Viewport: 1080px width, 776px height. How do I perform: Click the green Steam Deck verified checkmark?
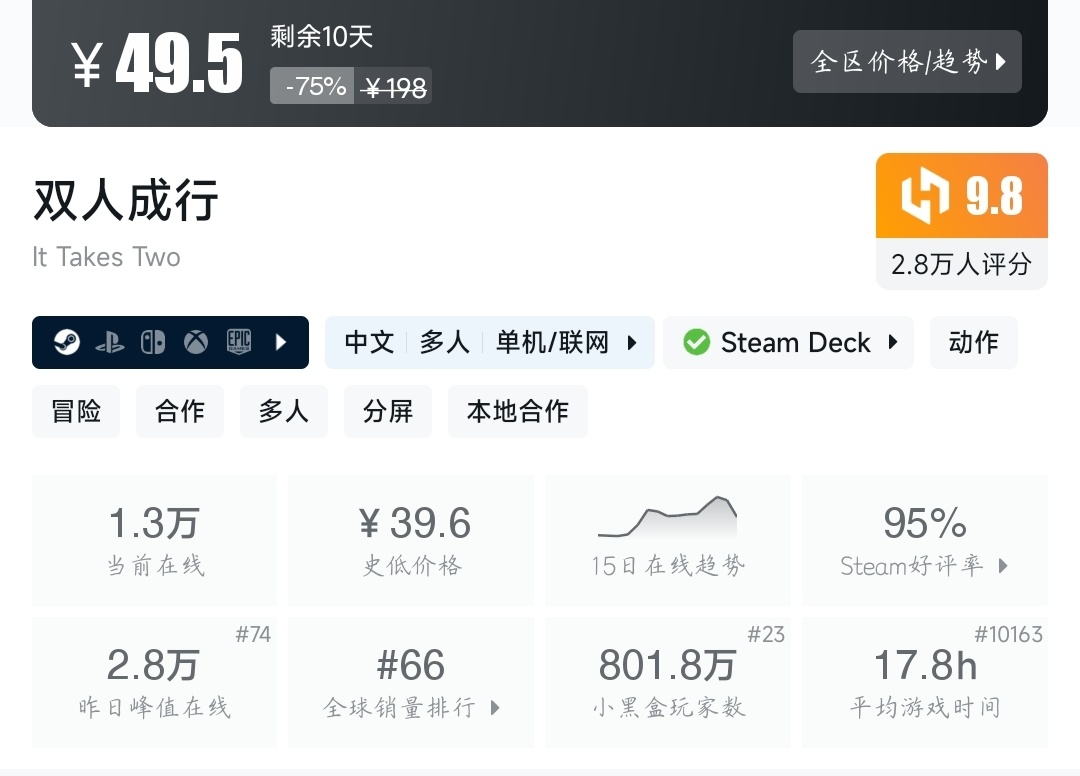click(696, 343)
